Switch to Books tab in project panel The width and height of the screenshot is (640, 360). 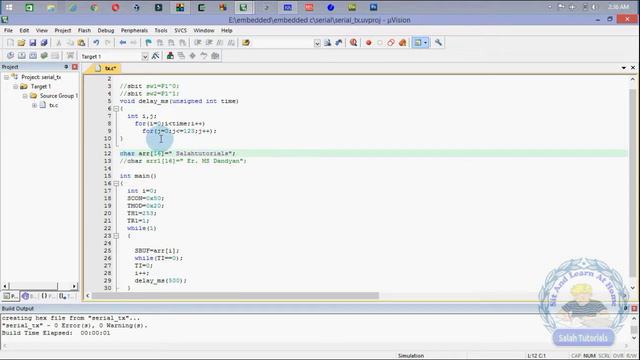pos(29,296)
